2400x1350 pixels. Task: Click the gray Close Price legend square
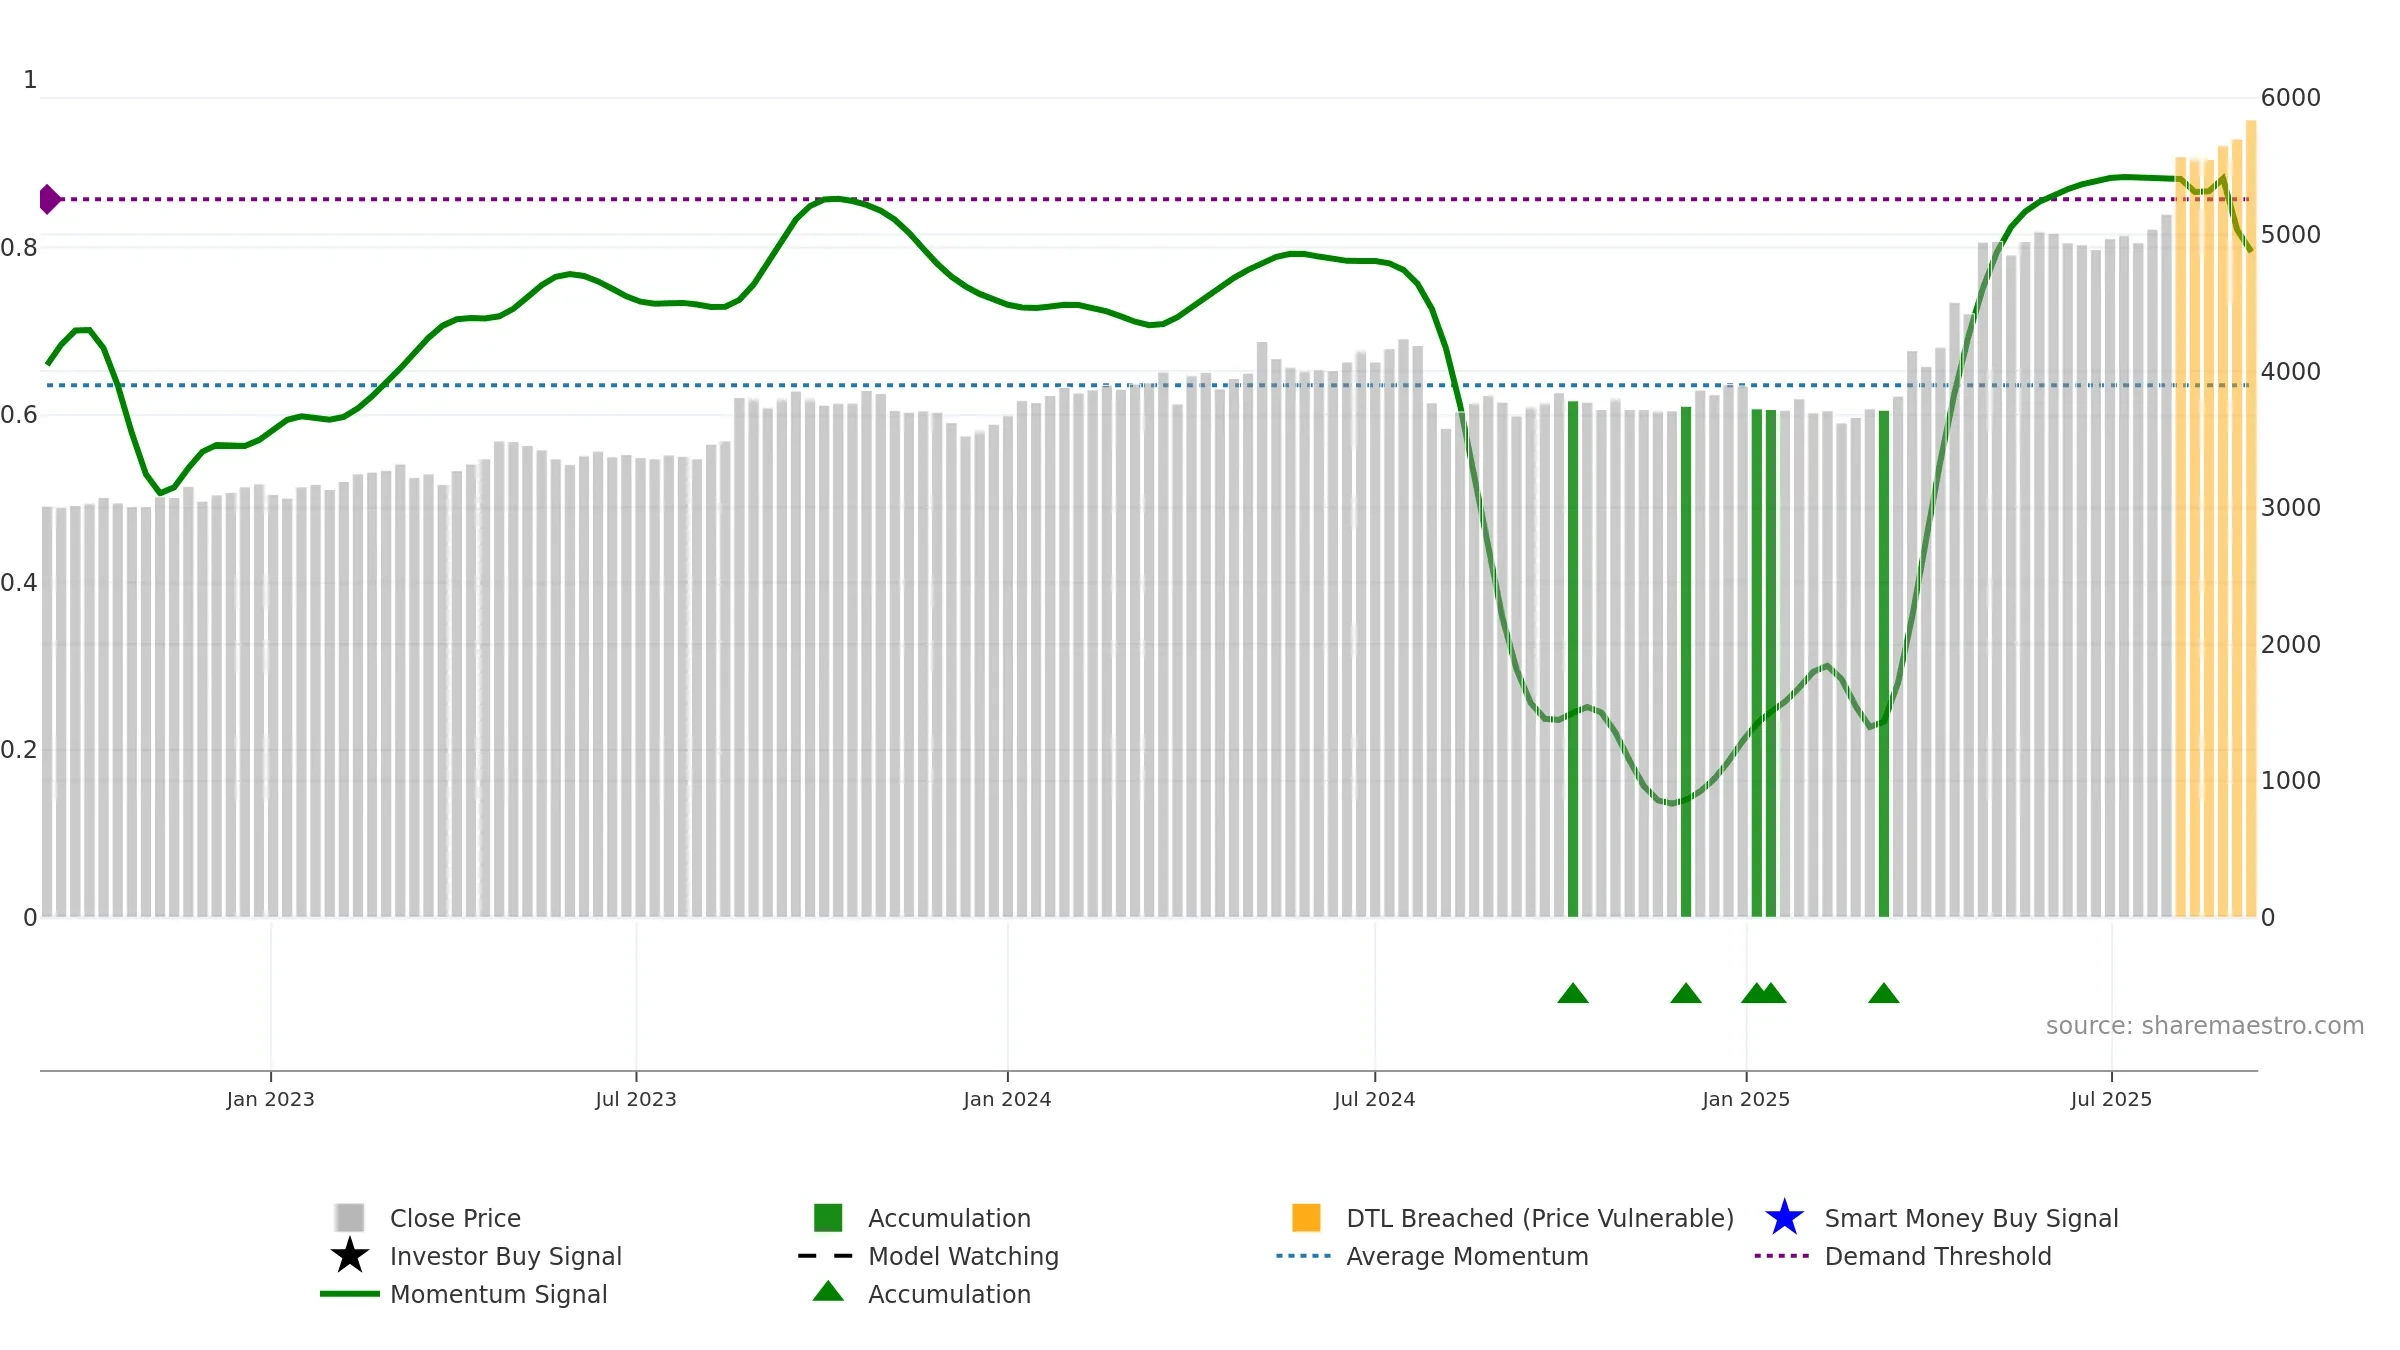[x=350, y=1217]
